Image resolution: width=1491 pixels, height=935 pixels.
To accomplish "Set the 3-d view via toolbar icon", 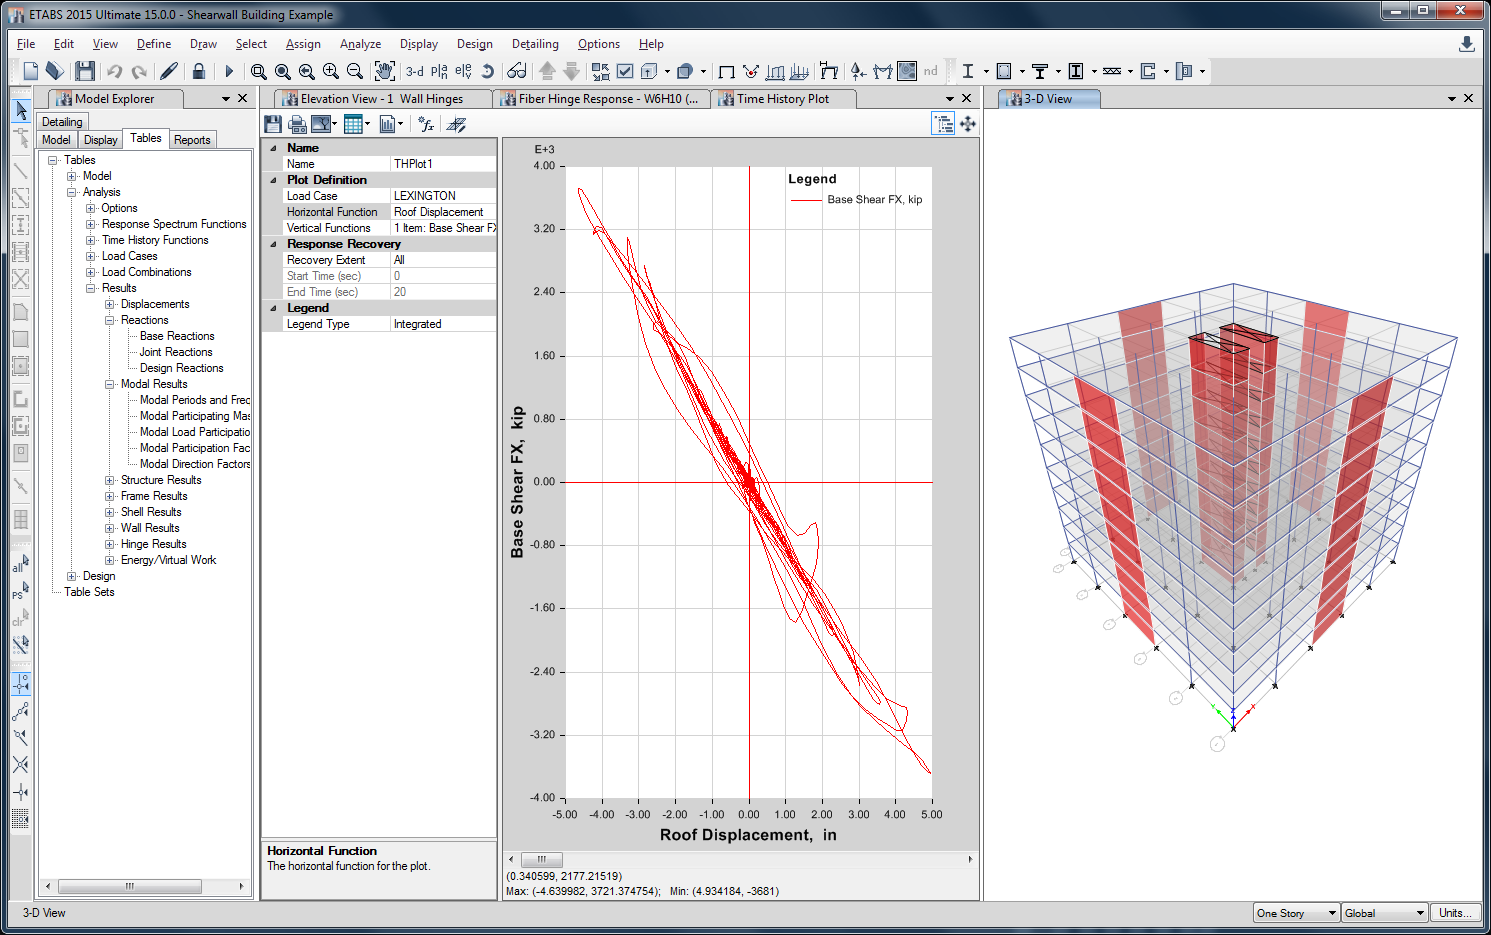I will [x=415, y=71].
